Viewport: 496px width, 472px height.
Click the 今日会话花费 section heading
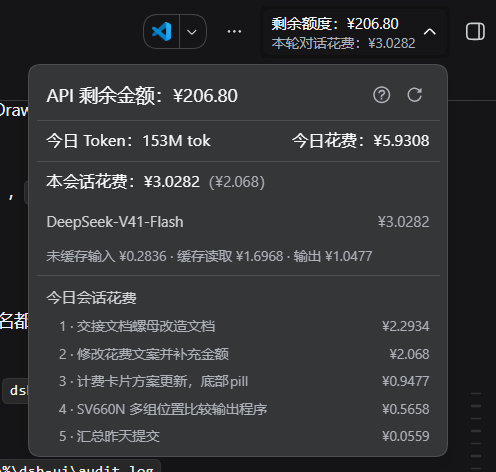(x=91, y=298)
